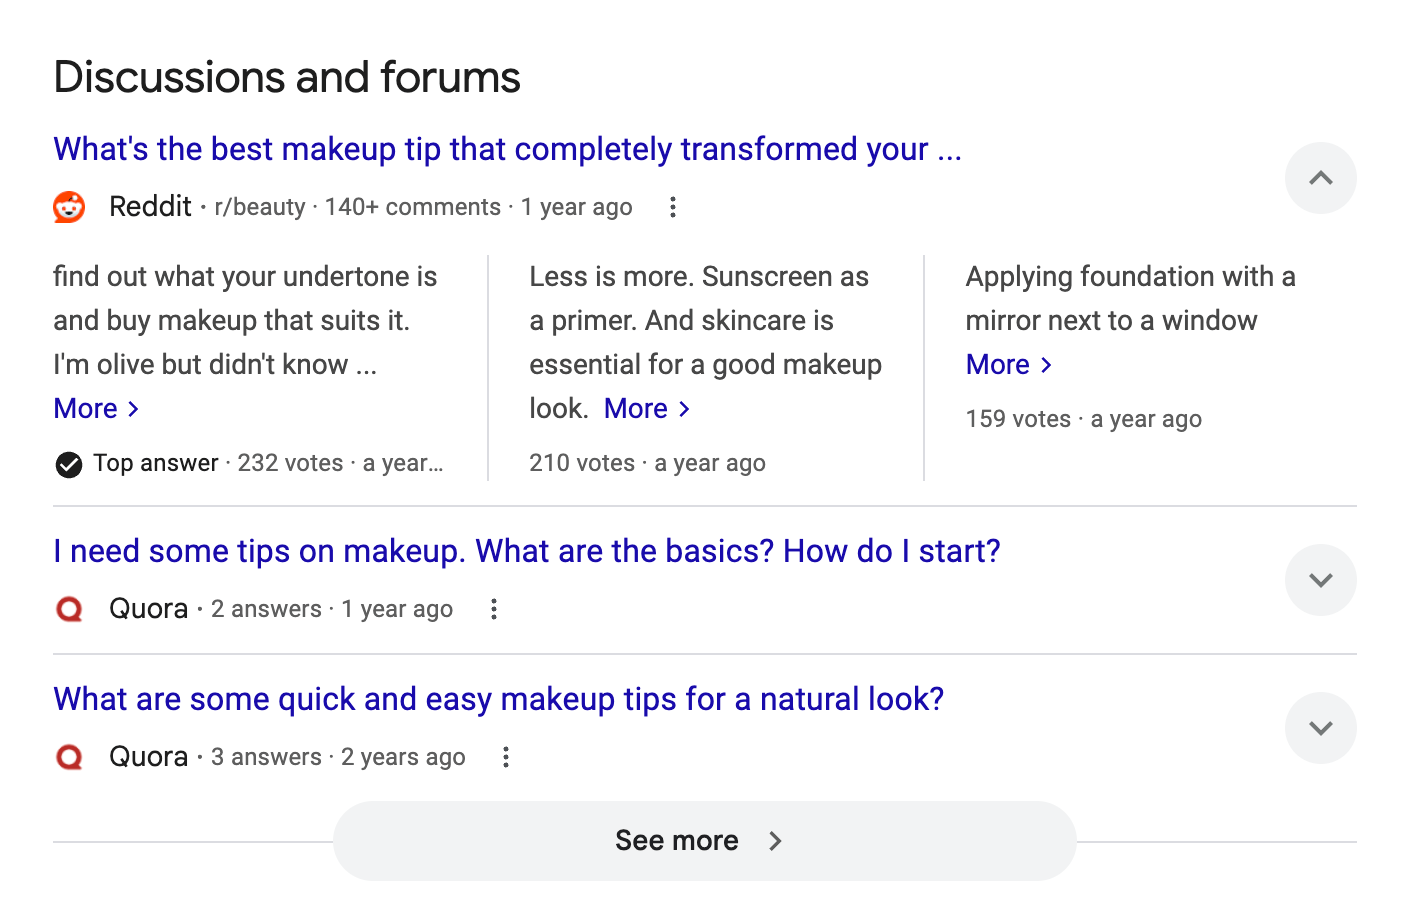Viewport: 1418px width, 902px height.
Task: Click the Reddit logo icon
Action: tap(69, 207)
